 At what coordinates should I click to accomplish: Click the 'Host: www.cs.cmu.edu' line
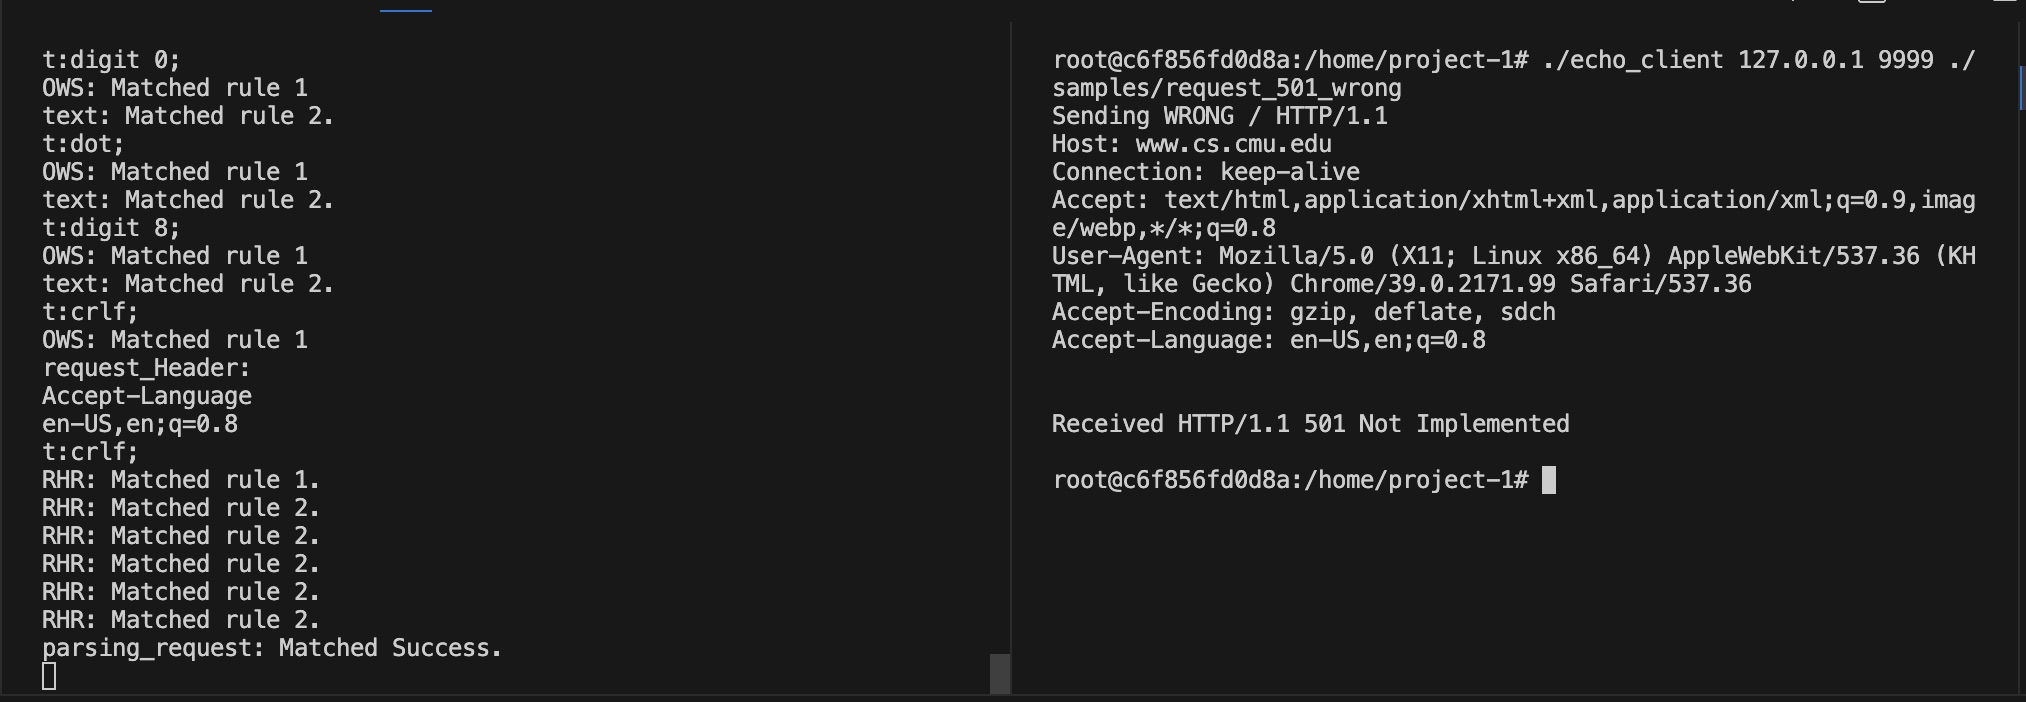pos(1191,144)
